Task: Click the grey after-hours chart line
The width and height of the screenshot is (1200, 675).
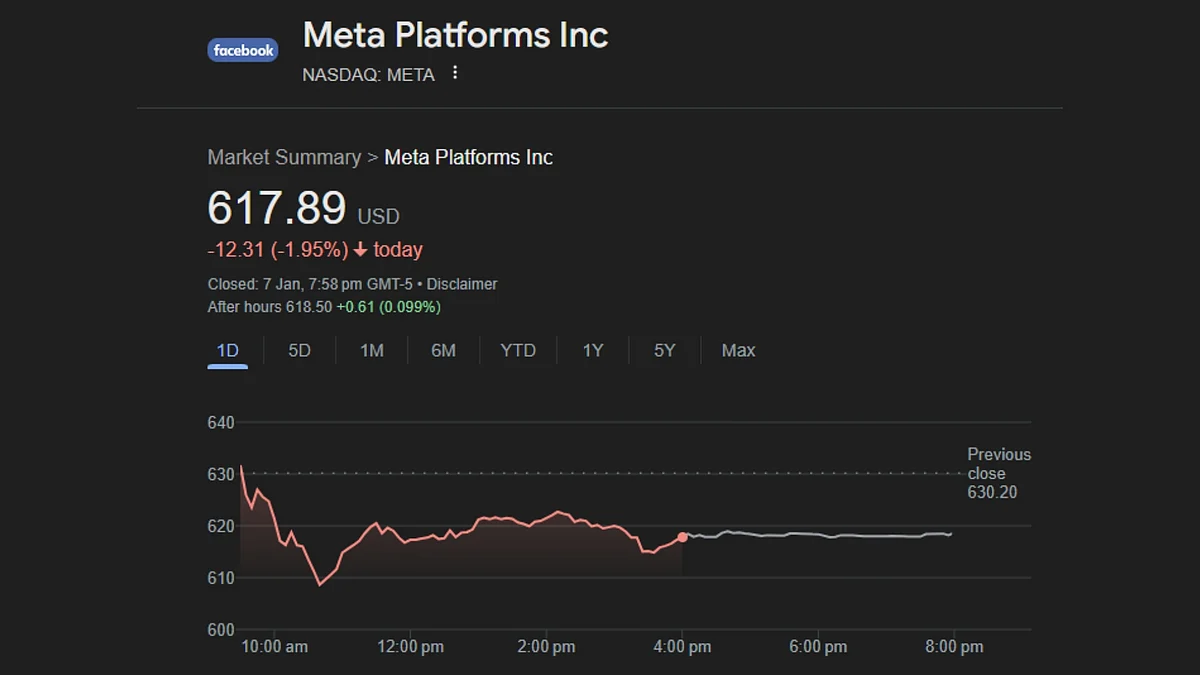Action: [820, 535]
